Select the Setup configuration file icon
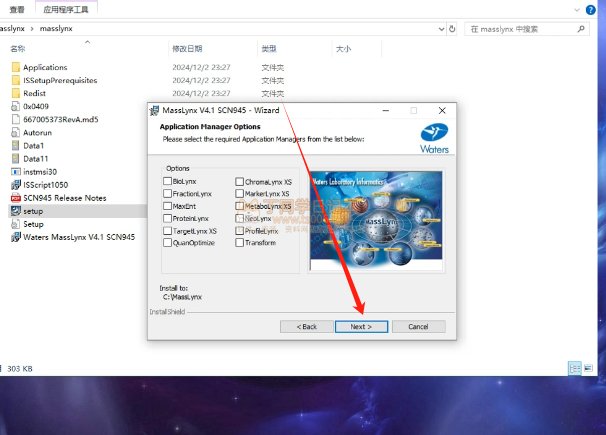The image size is (606, 435). [15, 224]
